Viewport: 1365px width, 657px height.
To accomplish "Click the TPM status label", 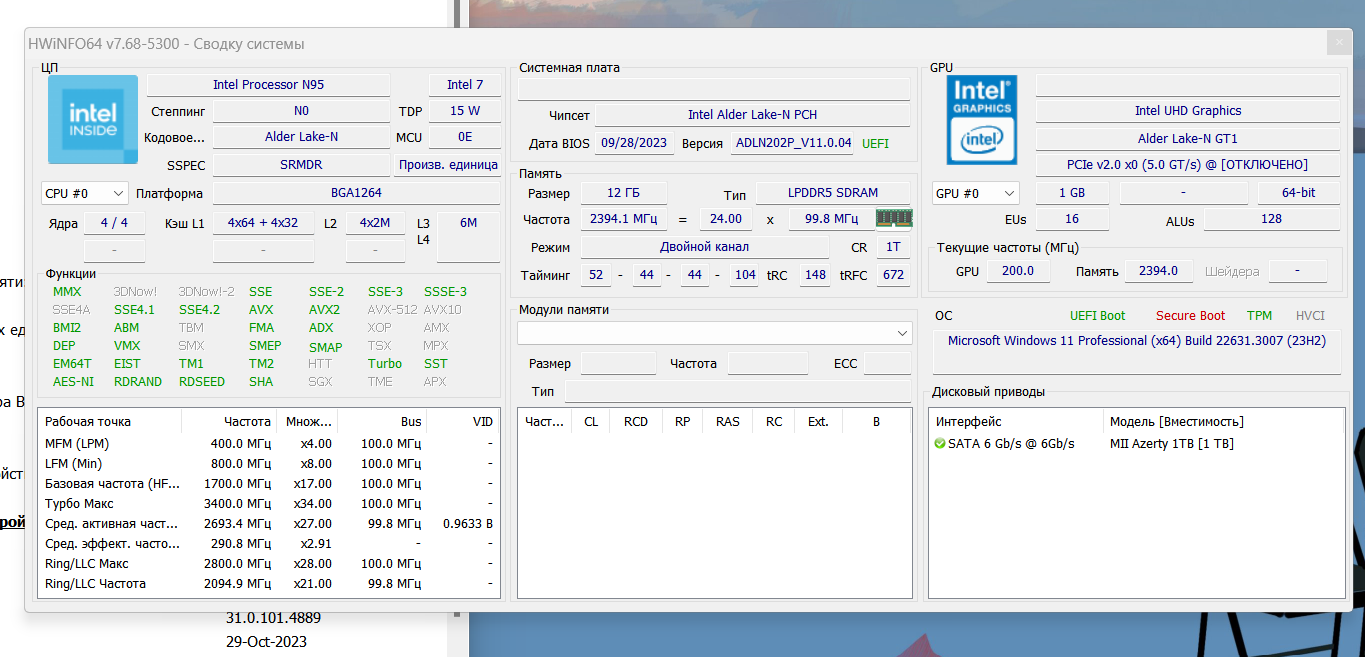I will [1259, 316].
